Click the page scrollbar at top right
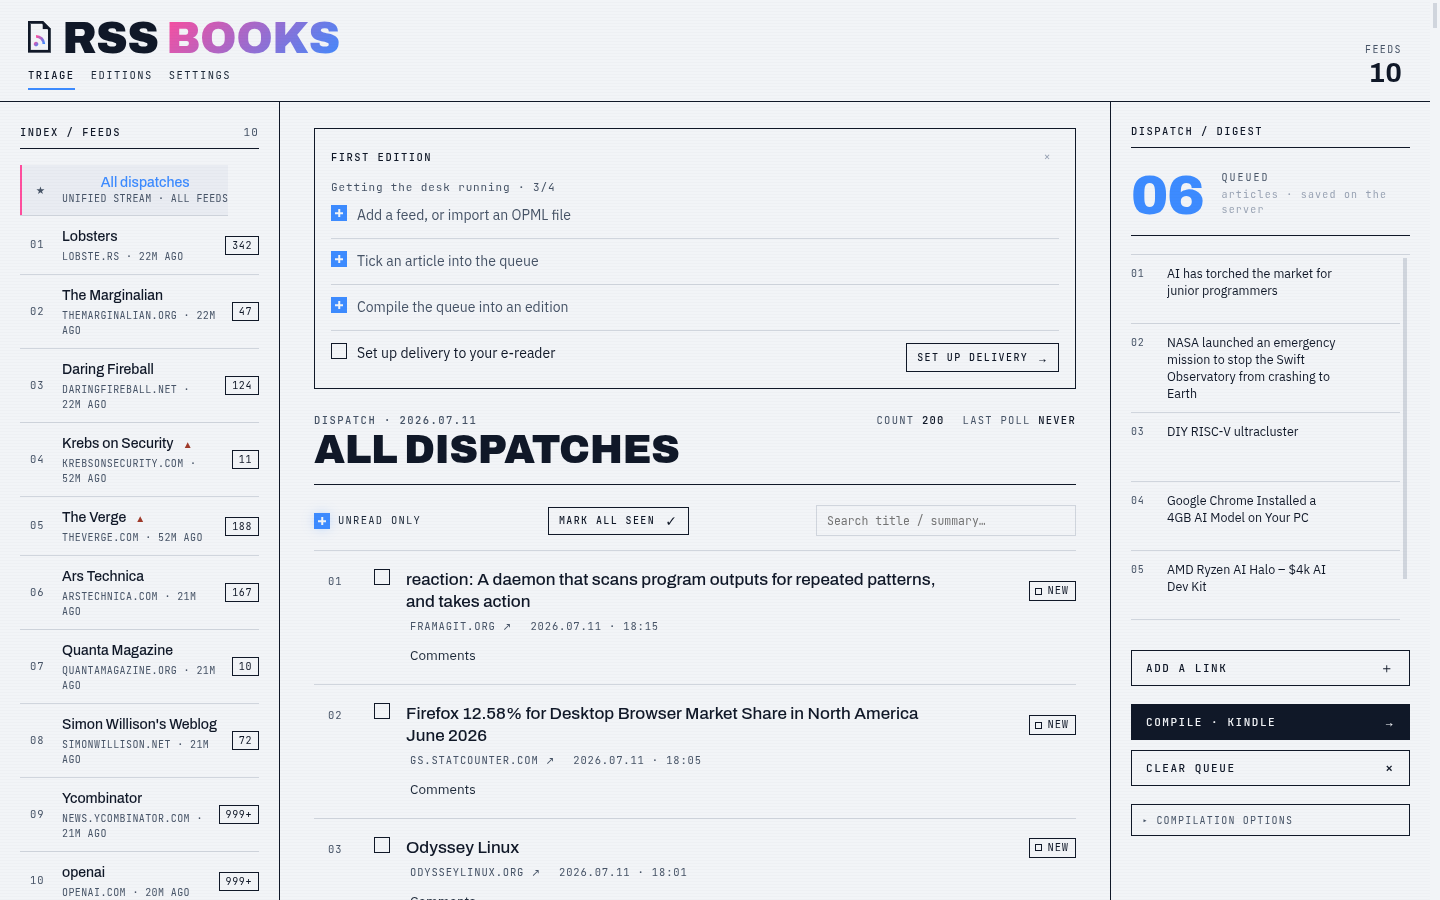This screenshot has width=1440, height=900. (1436, 14)
